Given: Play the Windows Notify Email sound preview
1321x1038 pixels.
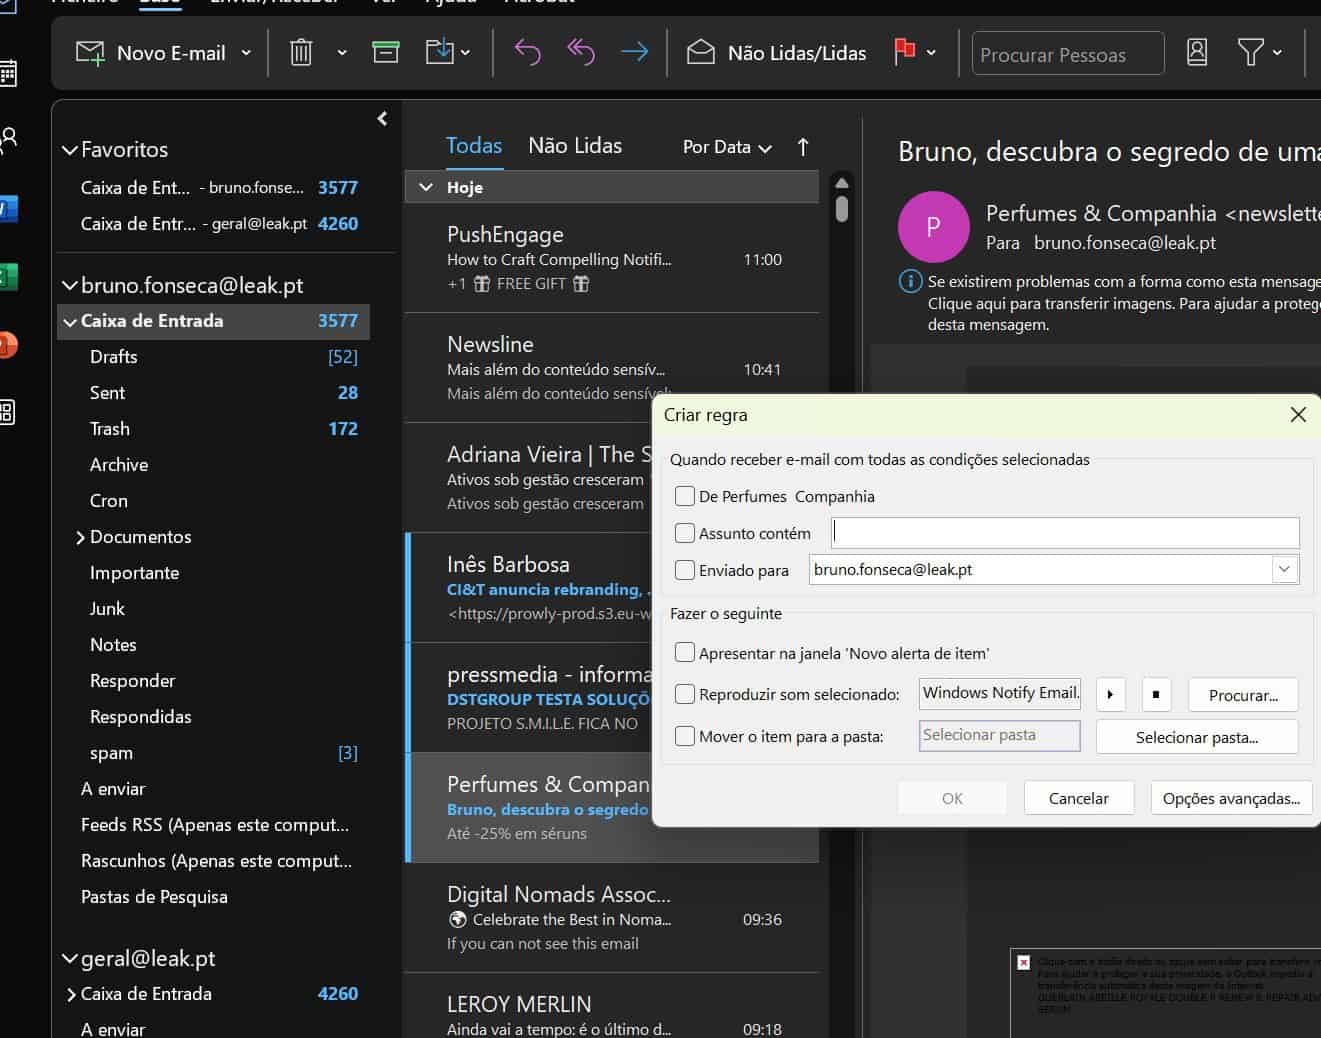Looking at the screenshot, I should tap(1110, 693).
